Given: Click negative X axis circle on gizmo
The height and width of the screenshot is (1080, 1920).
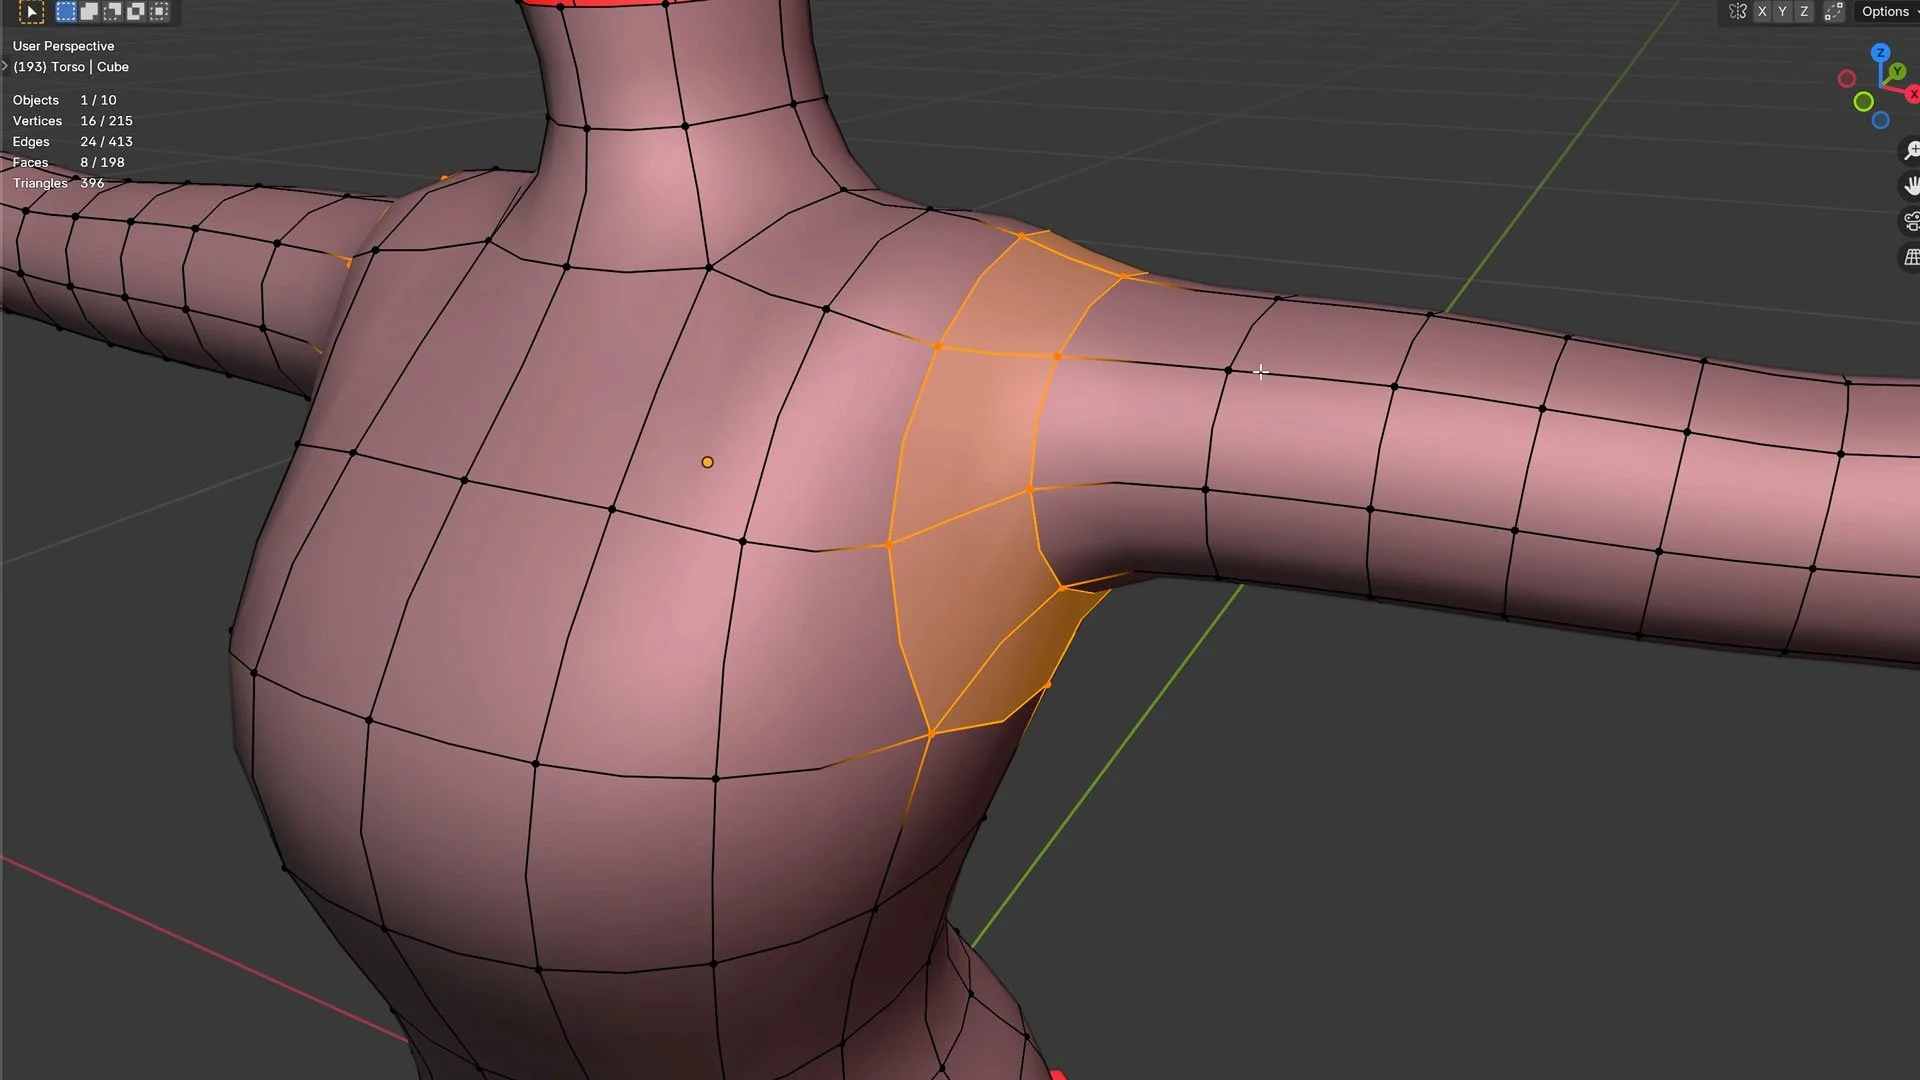Looking at the screenshot, I should click(1847, 78).
